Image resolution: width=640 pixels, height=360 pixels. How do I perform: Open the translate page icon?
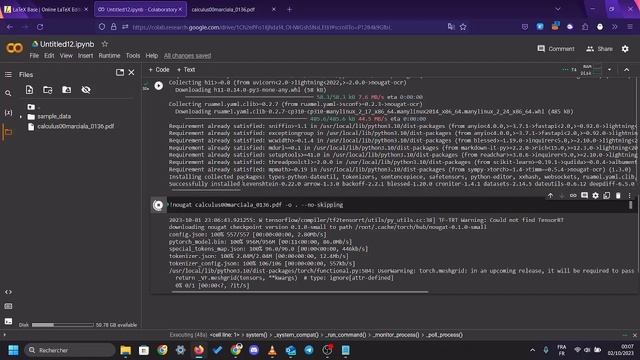click(x=451, y=27)
